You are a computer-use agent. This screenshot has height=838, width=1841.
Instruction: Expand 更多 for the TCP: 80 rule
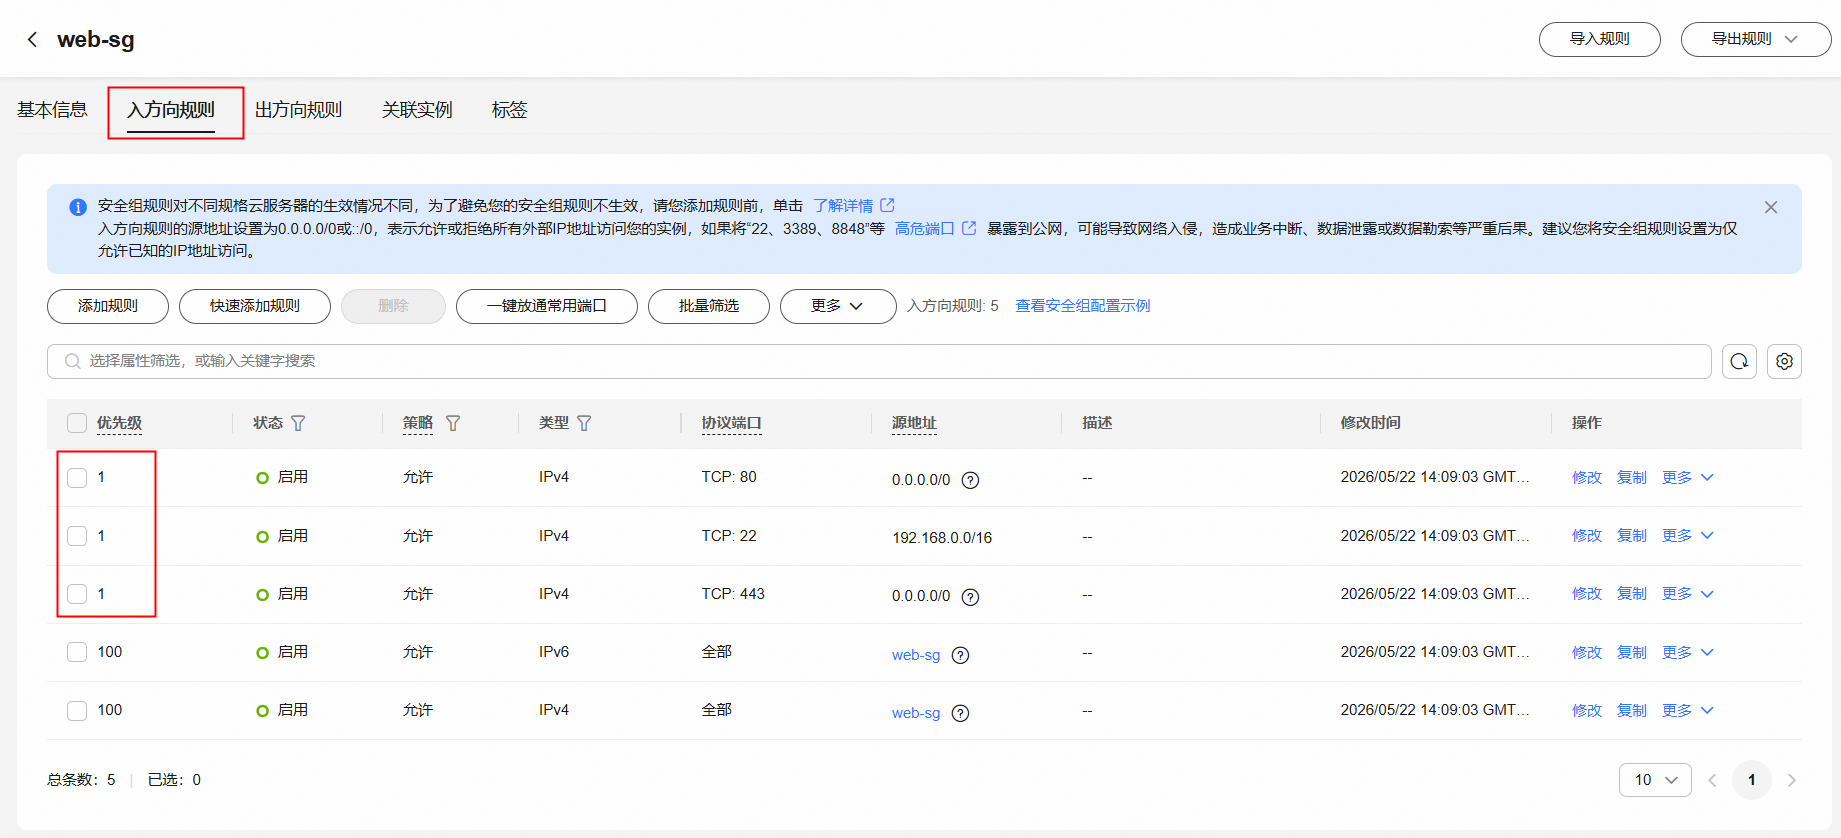[1688, 477]
